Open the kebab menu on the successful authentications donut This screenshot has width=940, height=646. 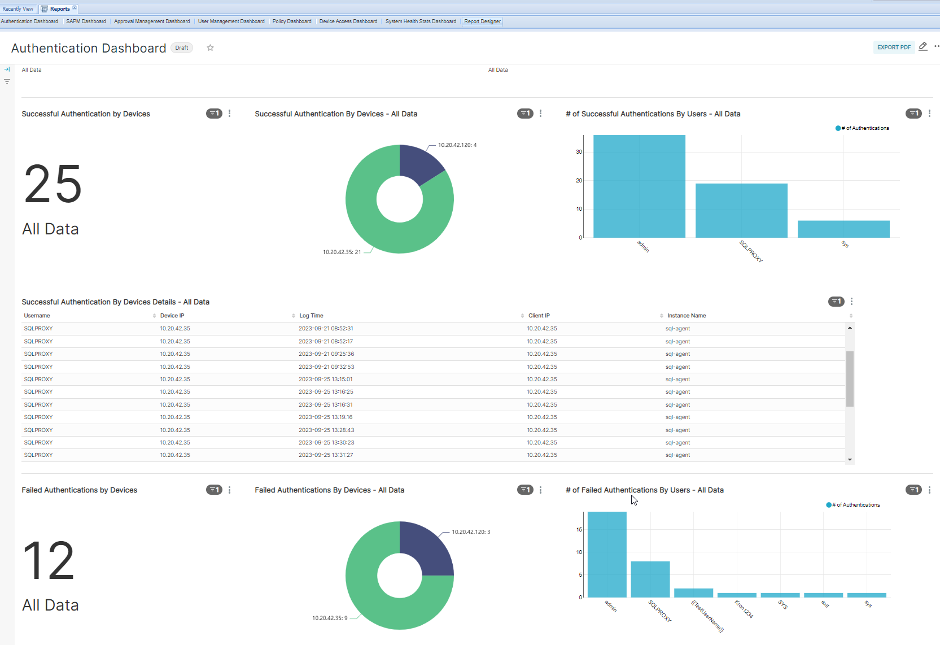click(540, 113)
